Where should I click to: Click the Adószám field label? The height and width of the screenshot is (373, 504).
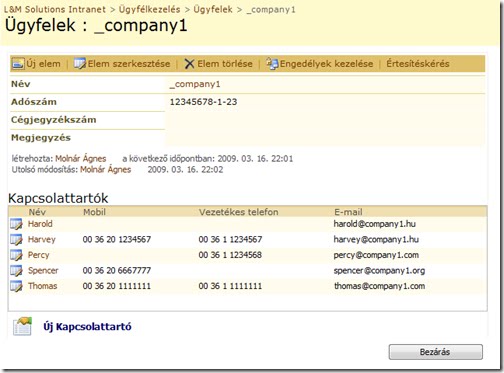pos(34,102)
